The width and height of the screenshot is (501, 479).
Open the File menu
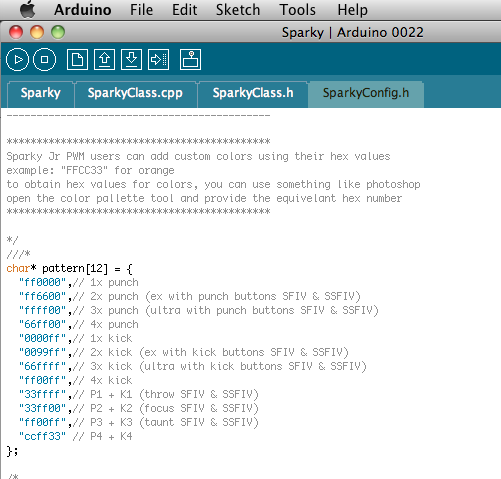[x=141, y=10]
